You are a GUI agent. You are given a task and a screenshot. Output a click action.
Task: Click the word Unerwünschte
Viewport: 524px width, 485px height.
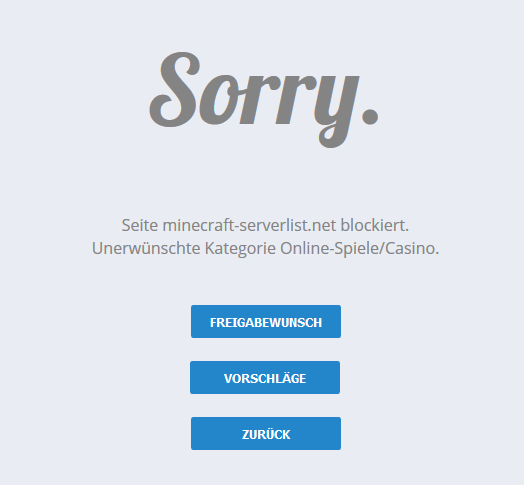click(x=146, y=248)
